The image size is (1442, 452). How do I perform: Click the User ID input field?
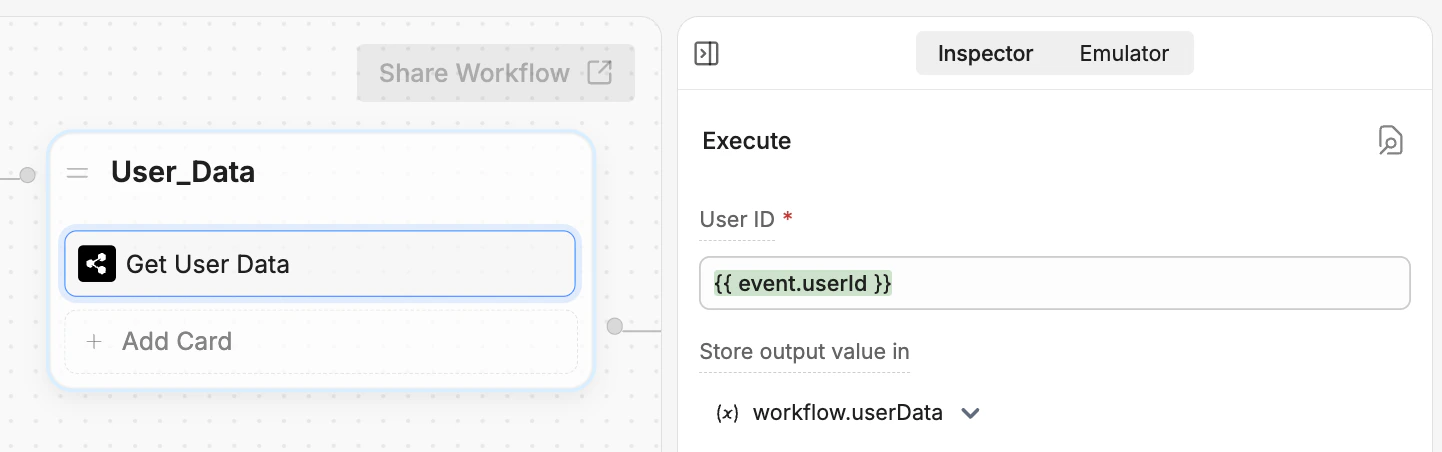pyautogui.click(x=1054, y=284)
